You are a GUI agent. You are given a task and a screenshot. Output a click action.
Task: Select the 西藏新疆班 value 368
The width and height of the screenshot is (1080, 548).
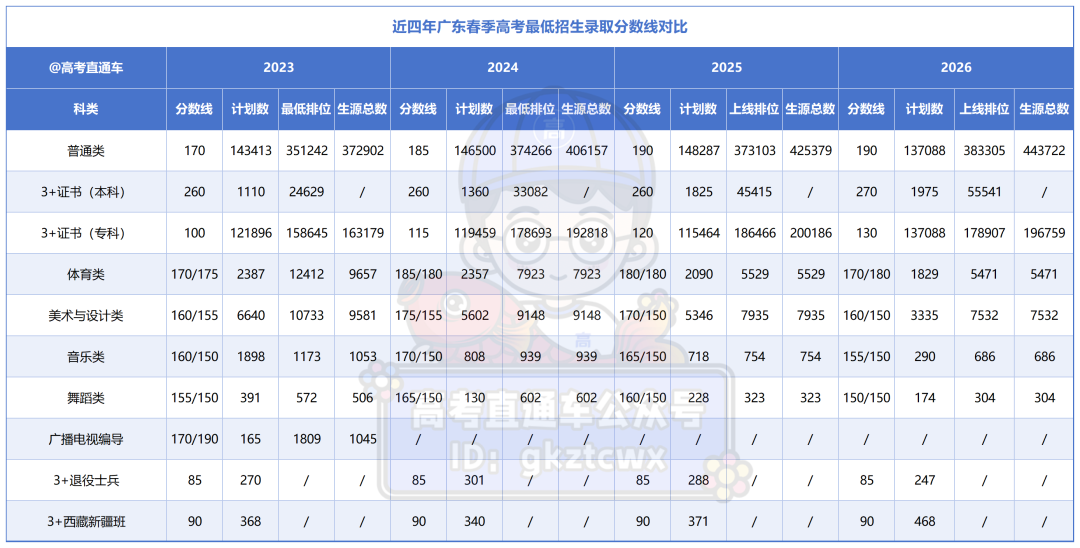click(251, 522)
